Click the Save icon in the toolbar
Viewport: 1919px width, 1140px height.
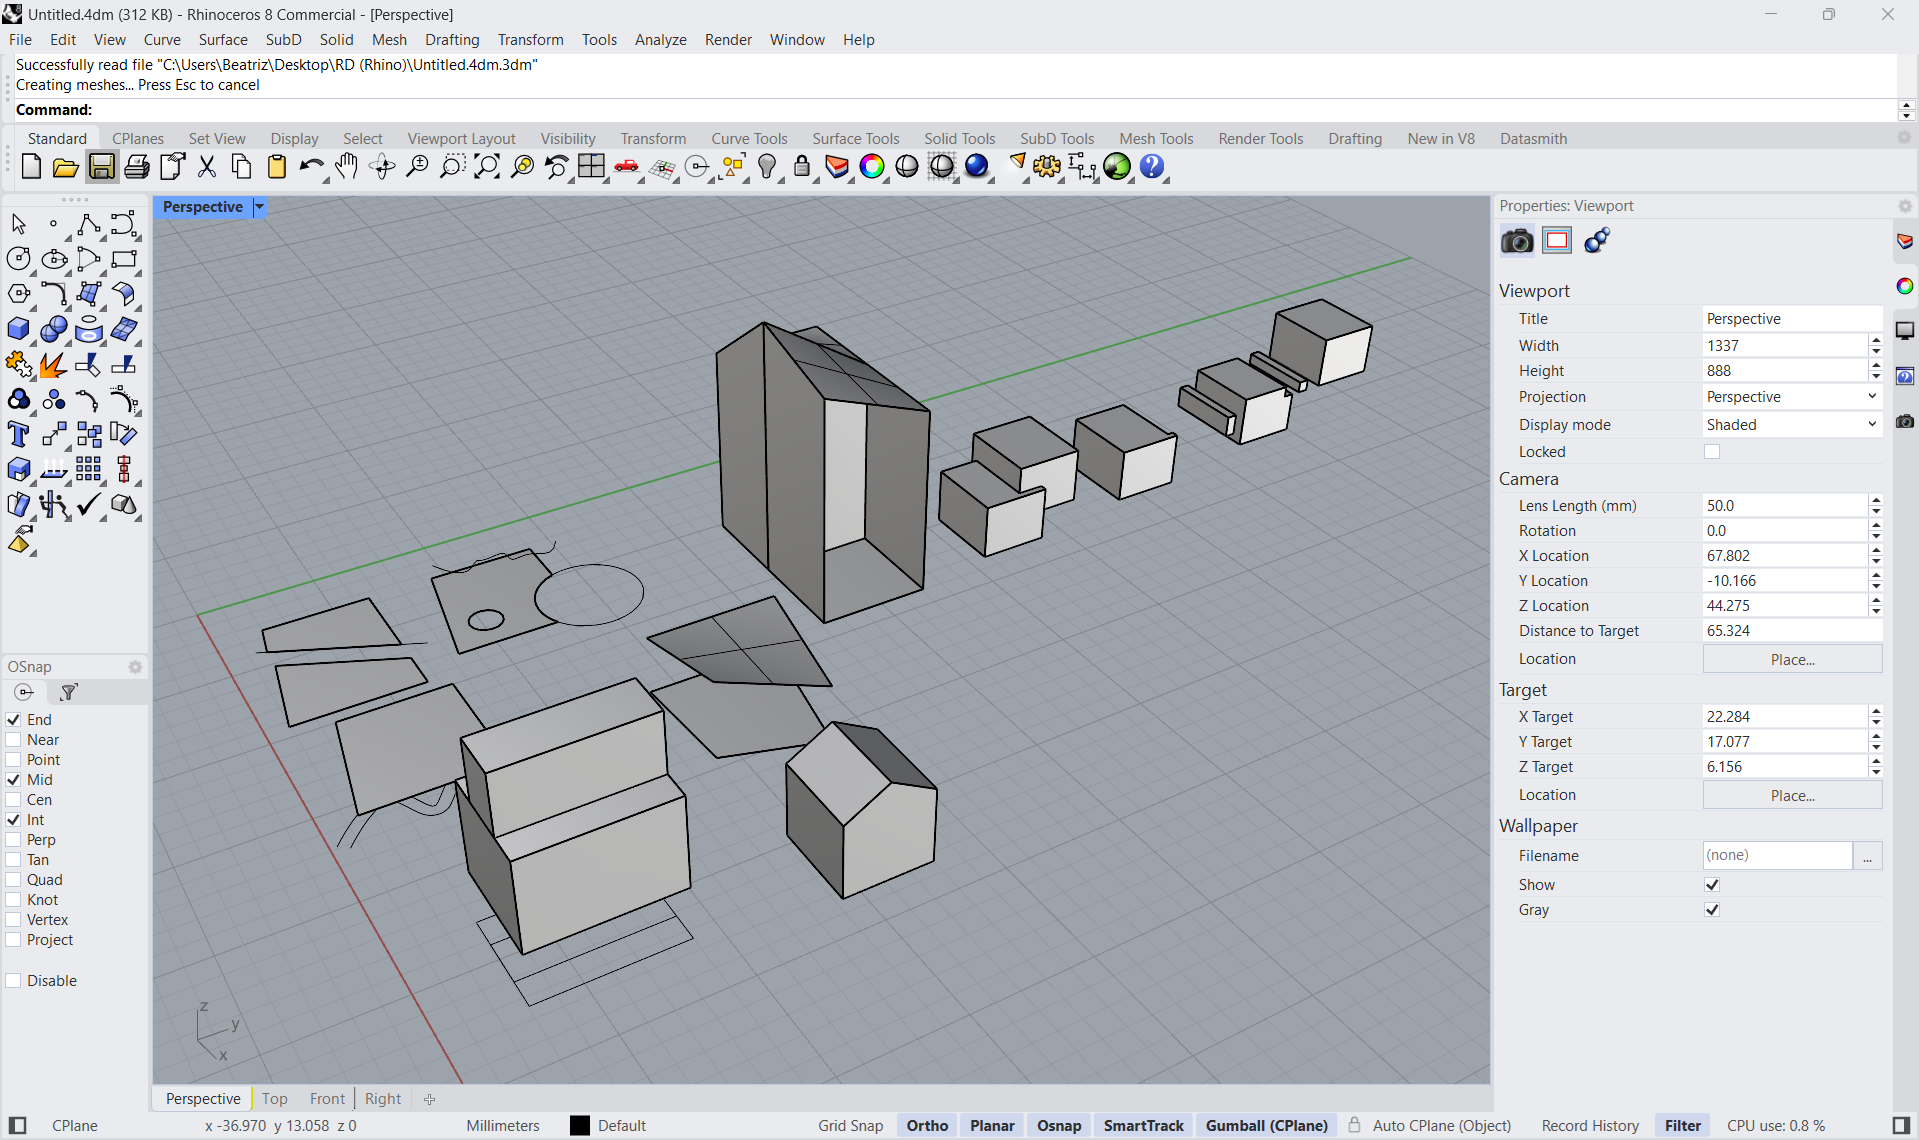pyautogui.click(x=101, y=167)
